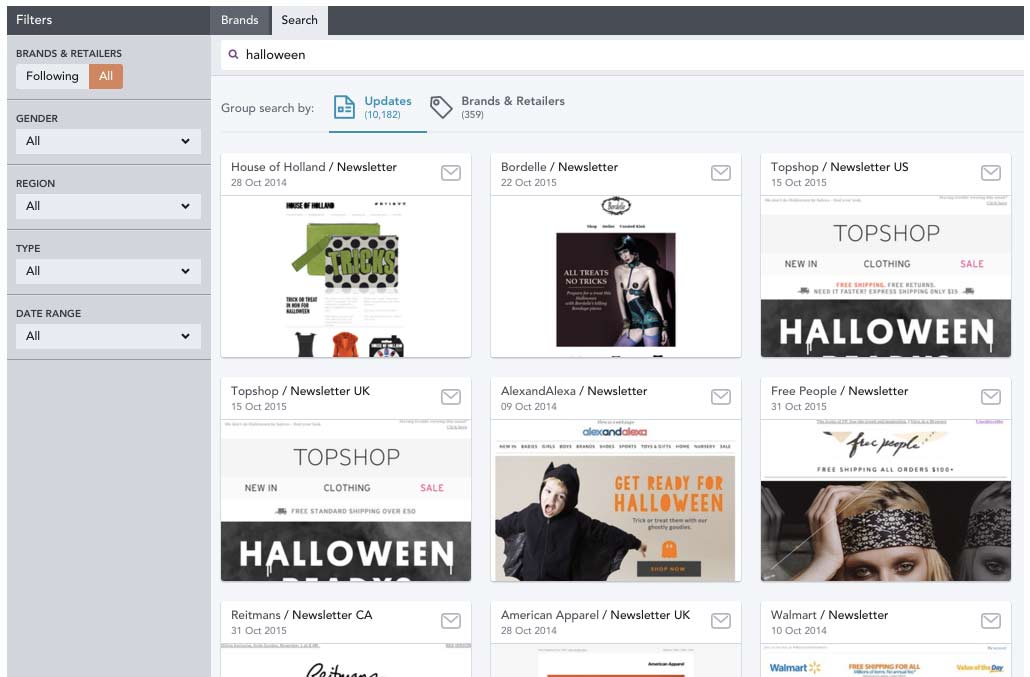The image size is (1030, 677).
Task: Click the 15 Oct 2015 date on Topshop Newsletter UK
Action: click(x=259, y=406)
